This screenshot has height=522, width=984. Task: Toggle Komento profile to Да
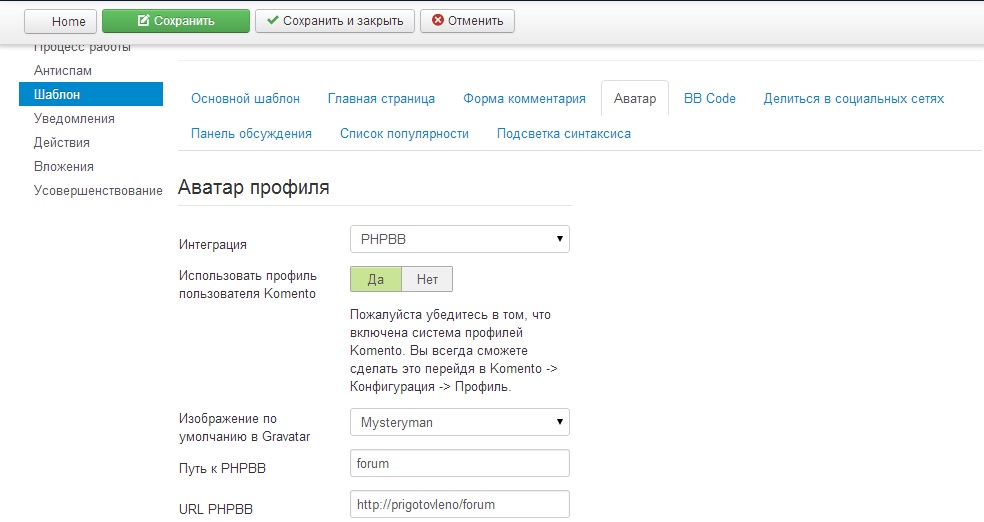point(375,279)
